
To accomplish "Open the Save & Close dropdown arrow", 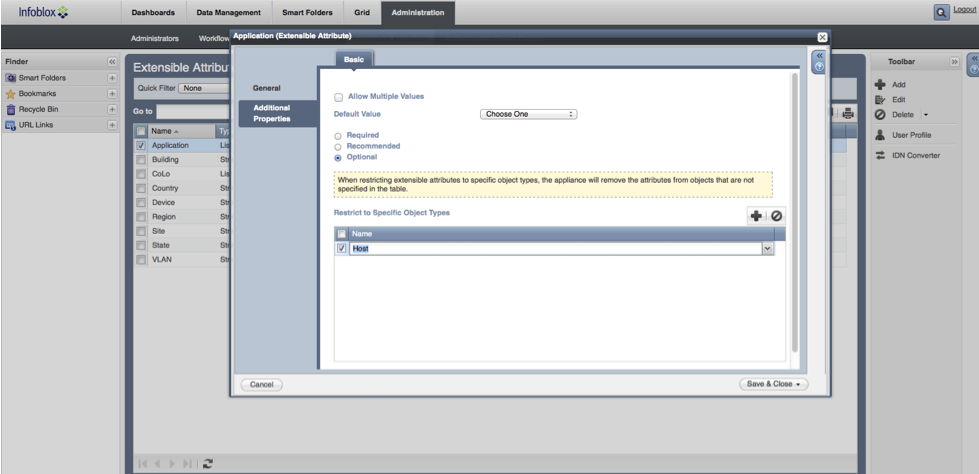I will (x=799, y=385).
